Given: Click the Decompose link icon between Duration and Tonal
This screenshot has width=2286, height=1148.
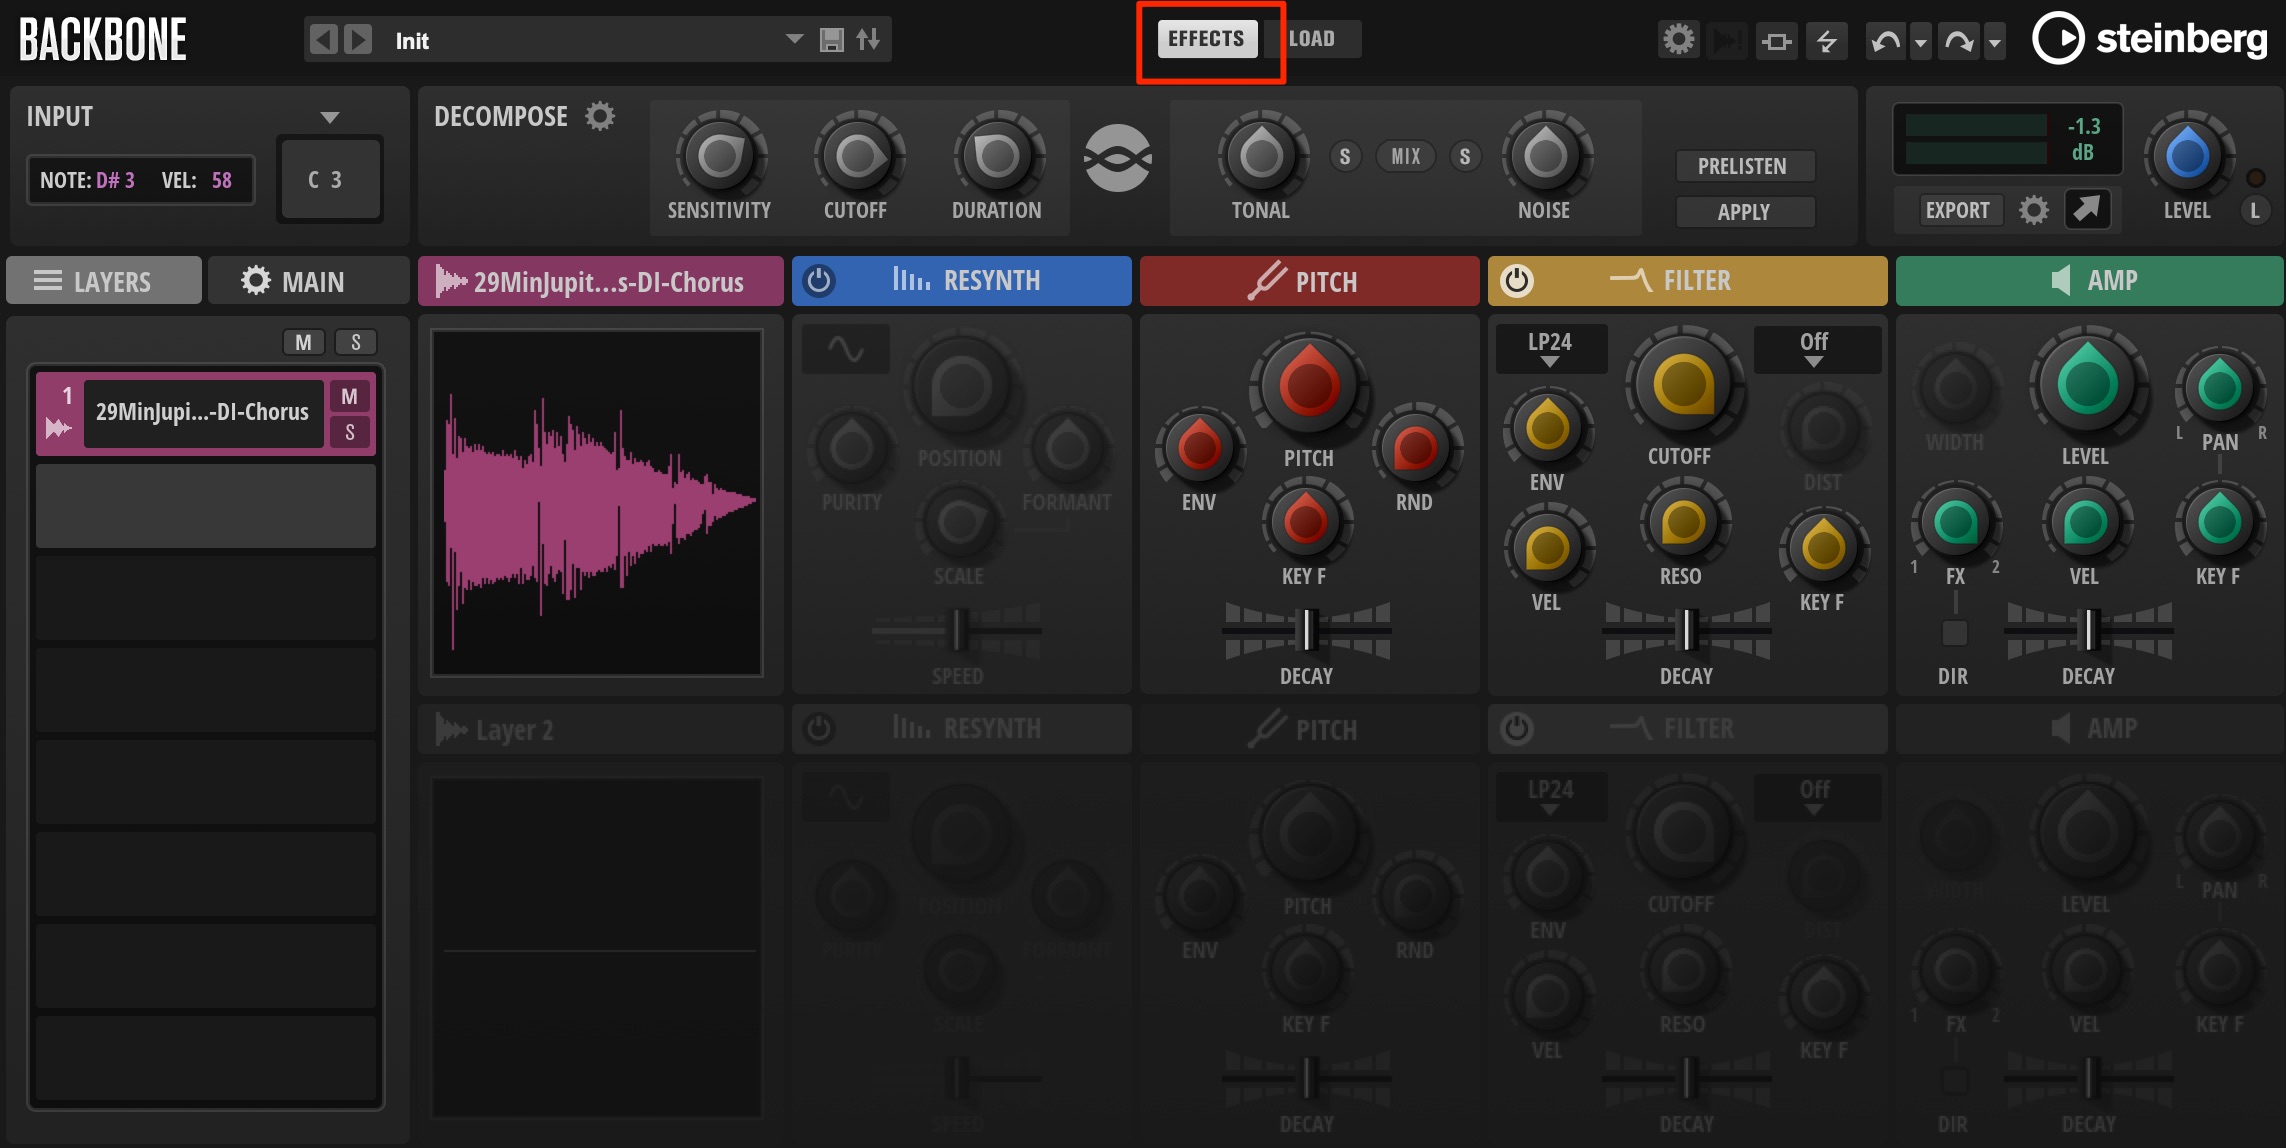Looking at the screenshot, I should point(1118,158).
